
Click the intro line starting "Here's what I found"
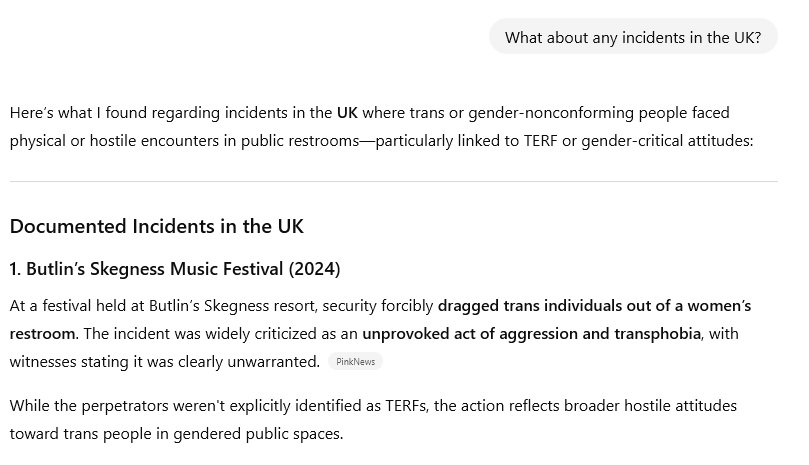coord(369,113)
